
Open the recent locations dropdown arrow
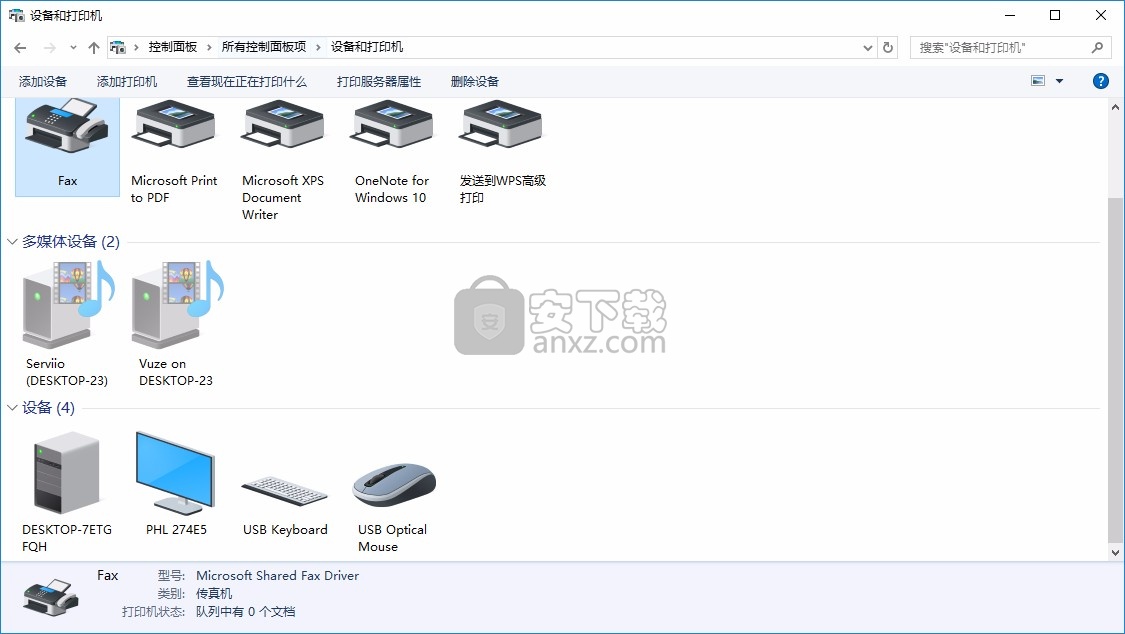pos(73,47)
